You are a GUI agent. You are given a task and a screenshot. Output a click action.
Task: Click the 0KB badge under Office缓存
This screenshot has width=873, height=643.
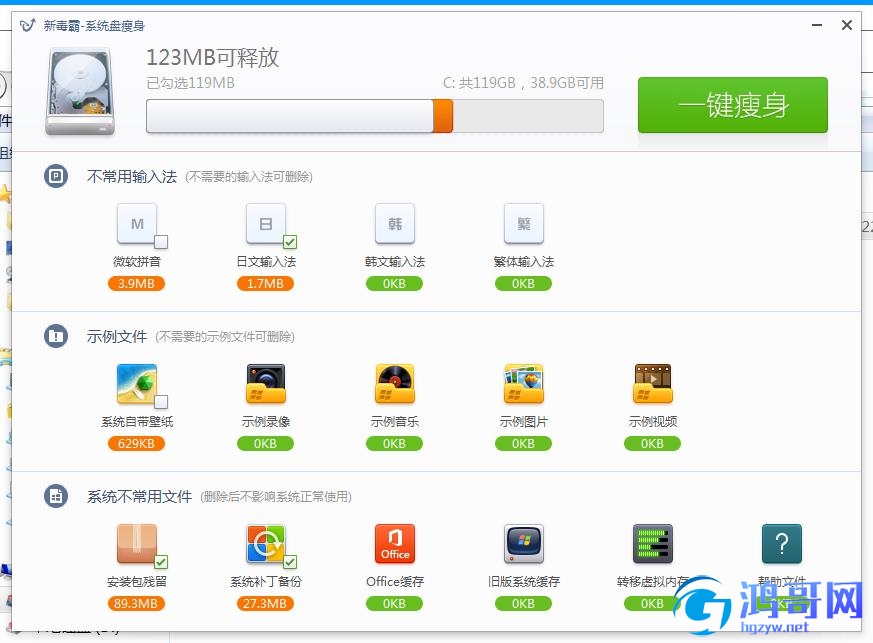tap(394, 603)
